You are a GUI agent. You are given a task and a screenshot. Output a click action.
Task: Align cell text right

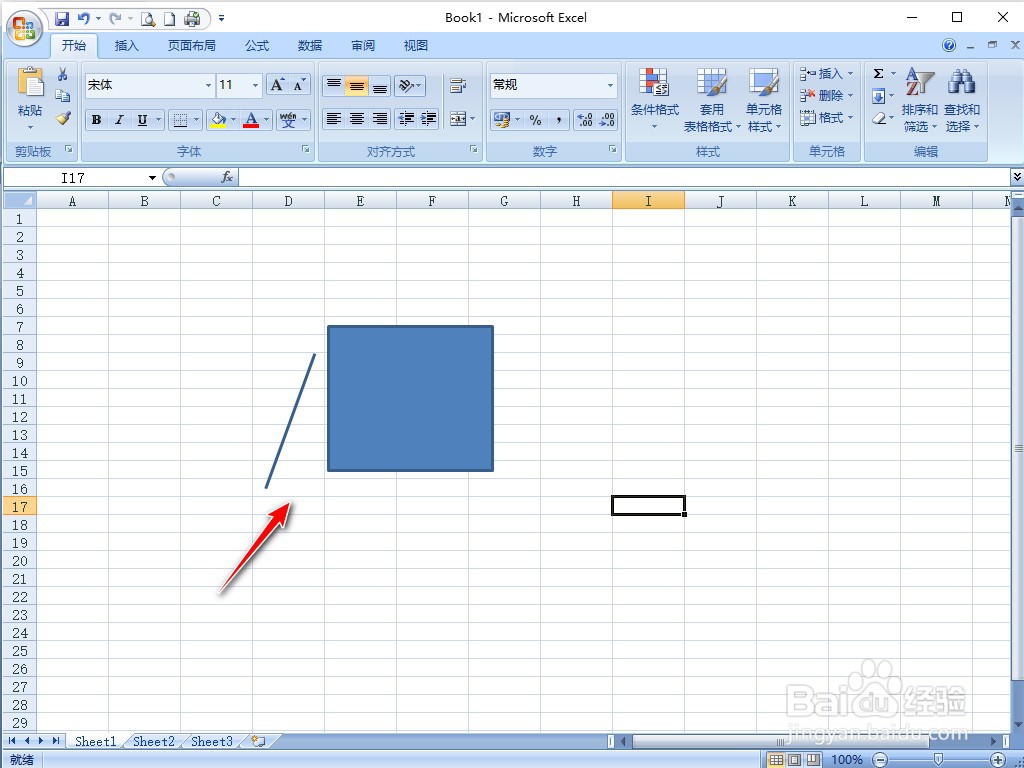(379, 119)
